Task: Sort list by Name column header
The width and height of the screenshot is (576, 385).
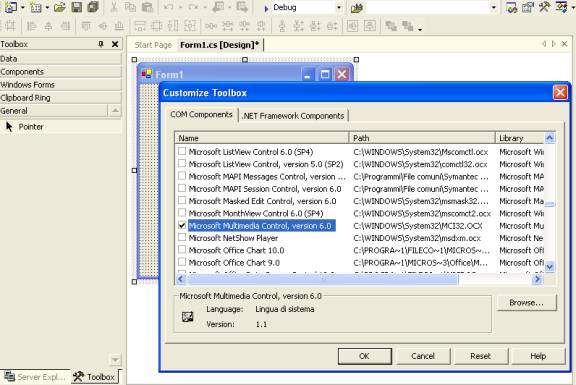Action: point(262,138)
